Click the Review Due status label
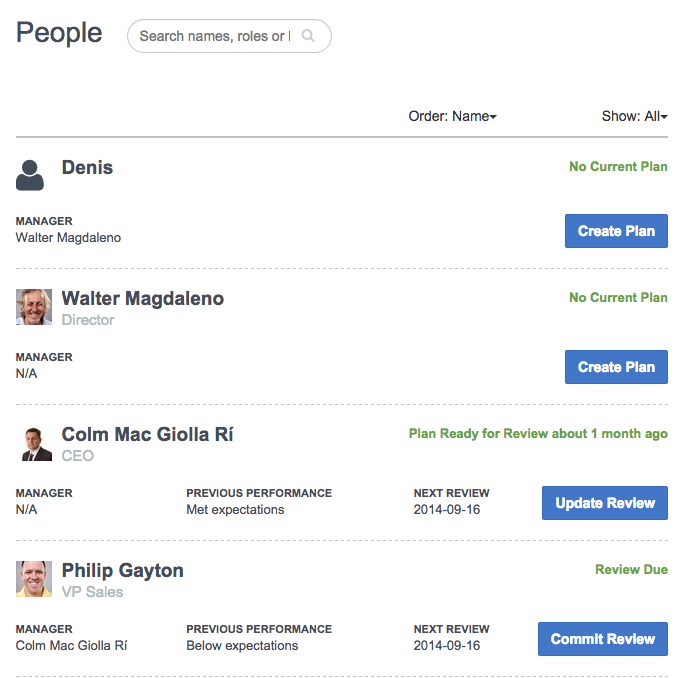690x678 pixels. point(631,569)
